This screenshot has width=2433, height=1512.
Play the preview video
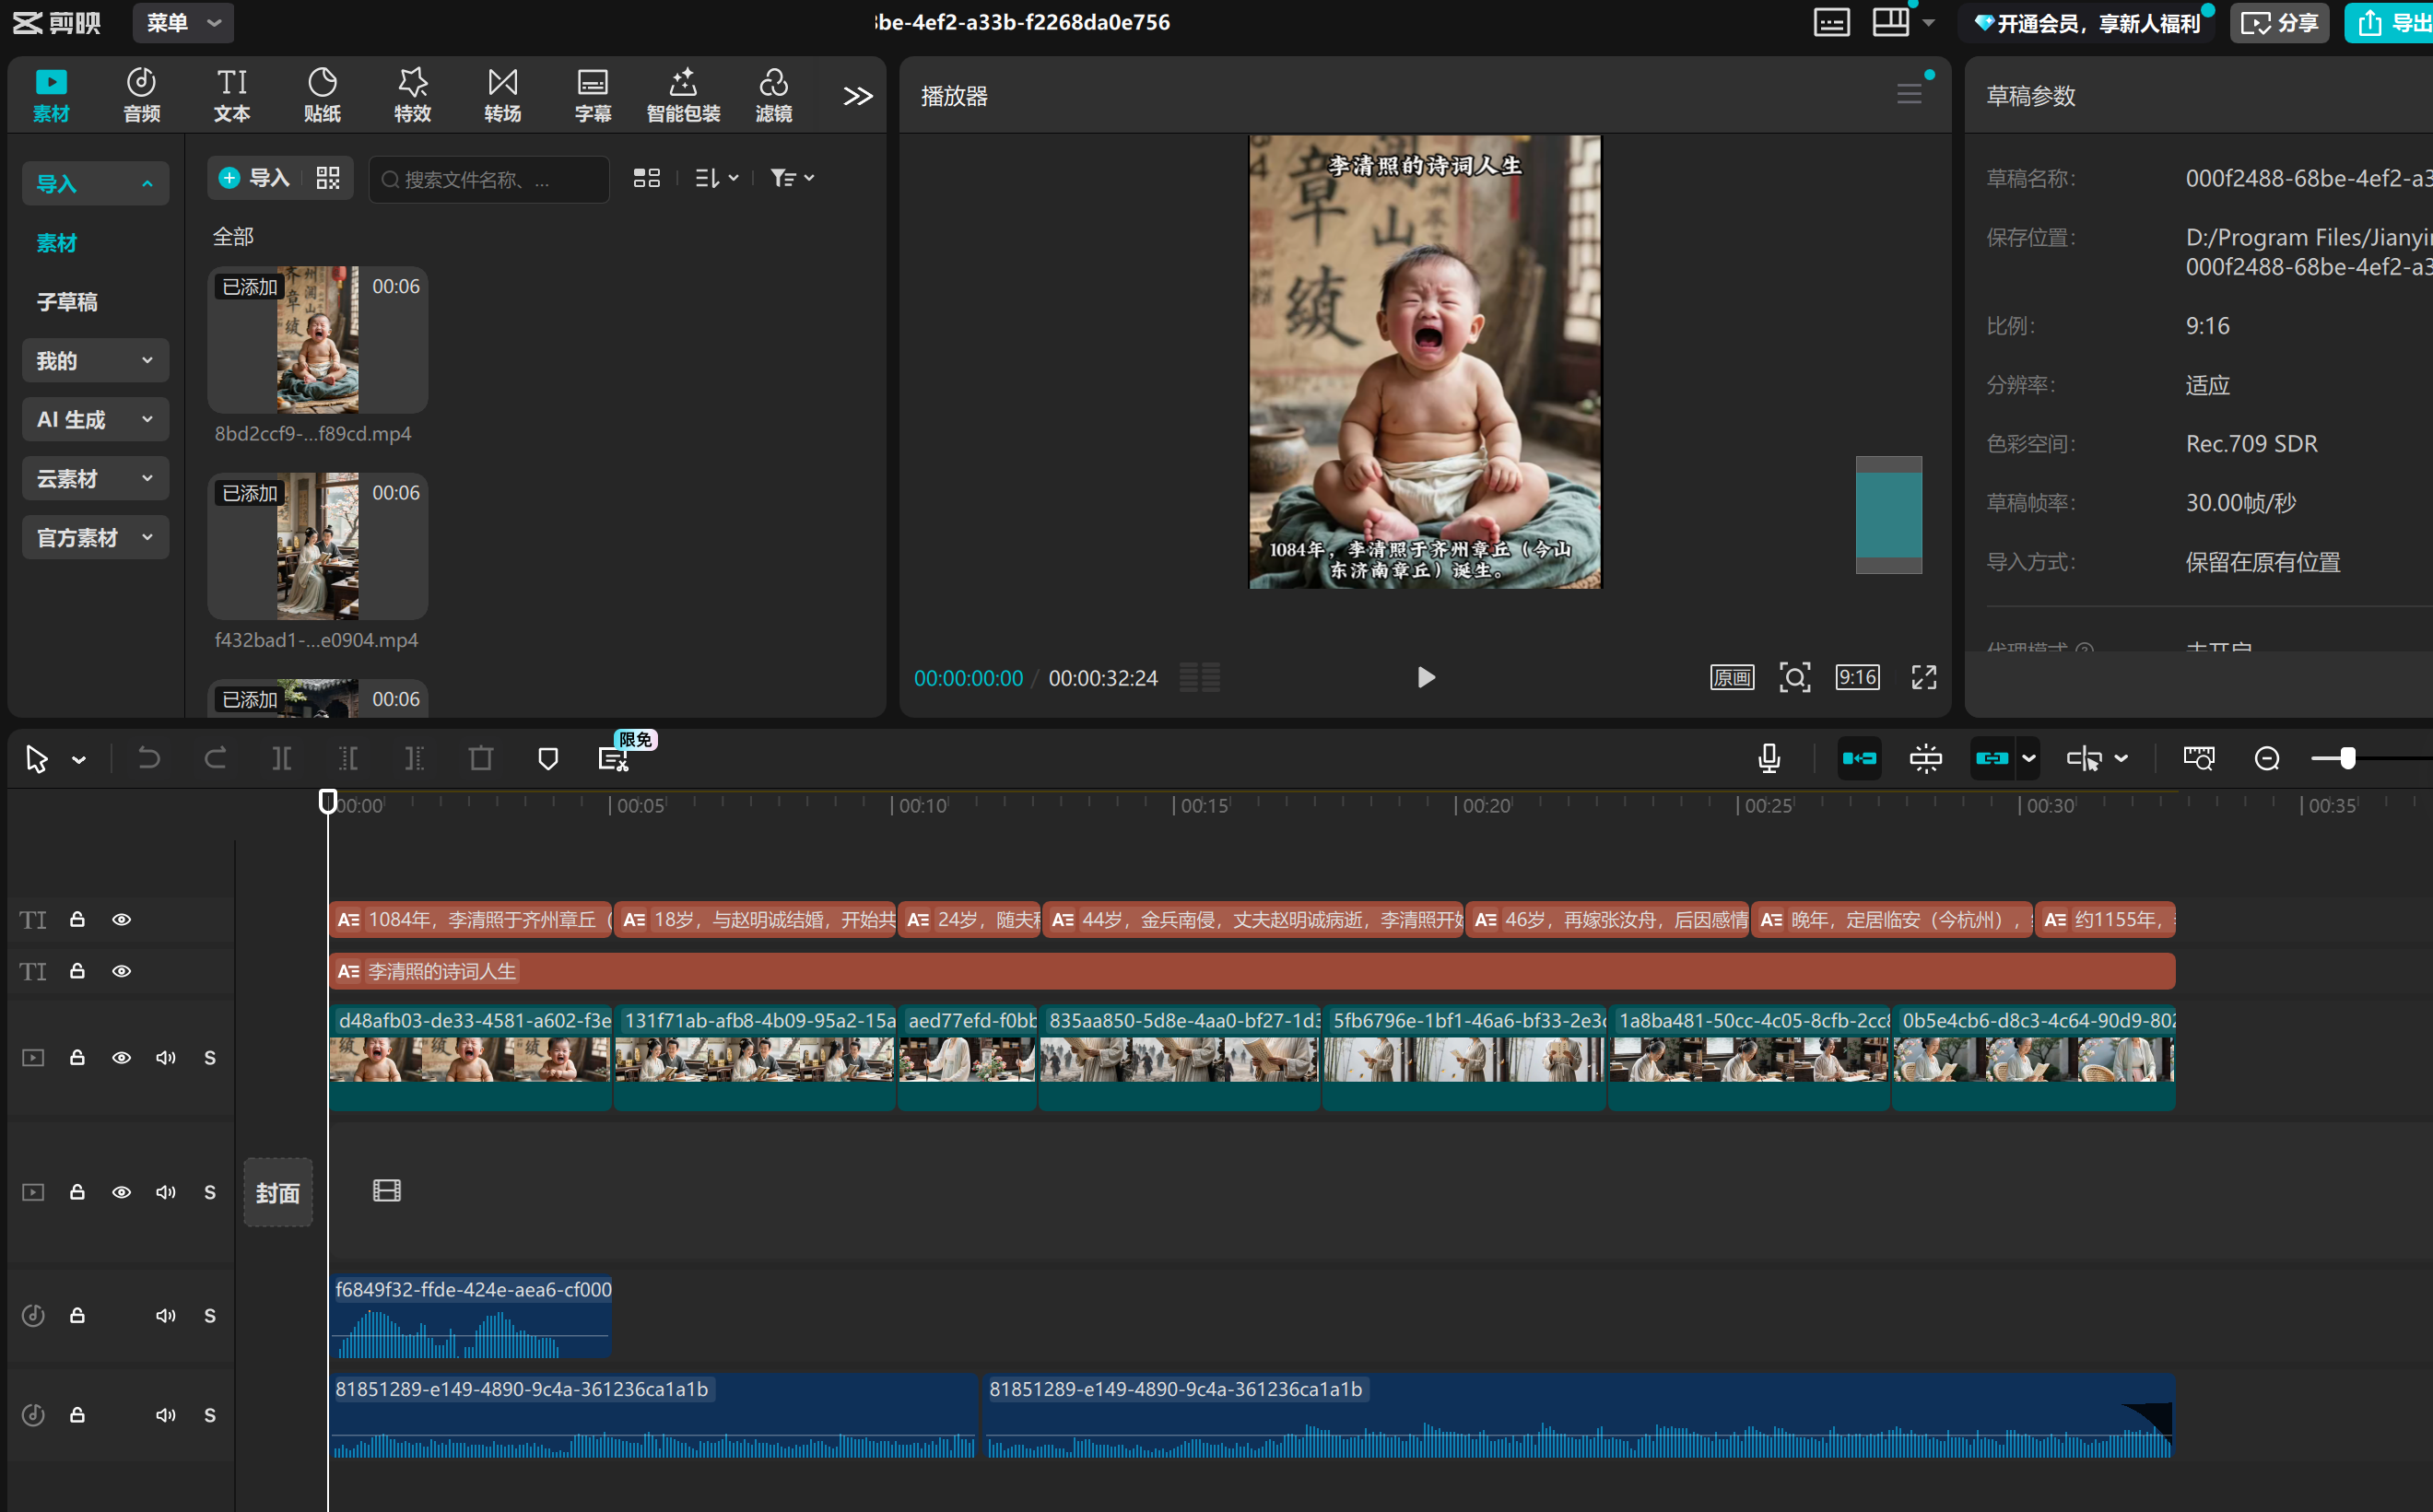pos(1426,677)
